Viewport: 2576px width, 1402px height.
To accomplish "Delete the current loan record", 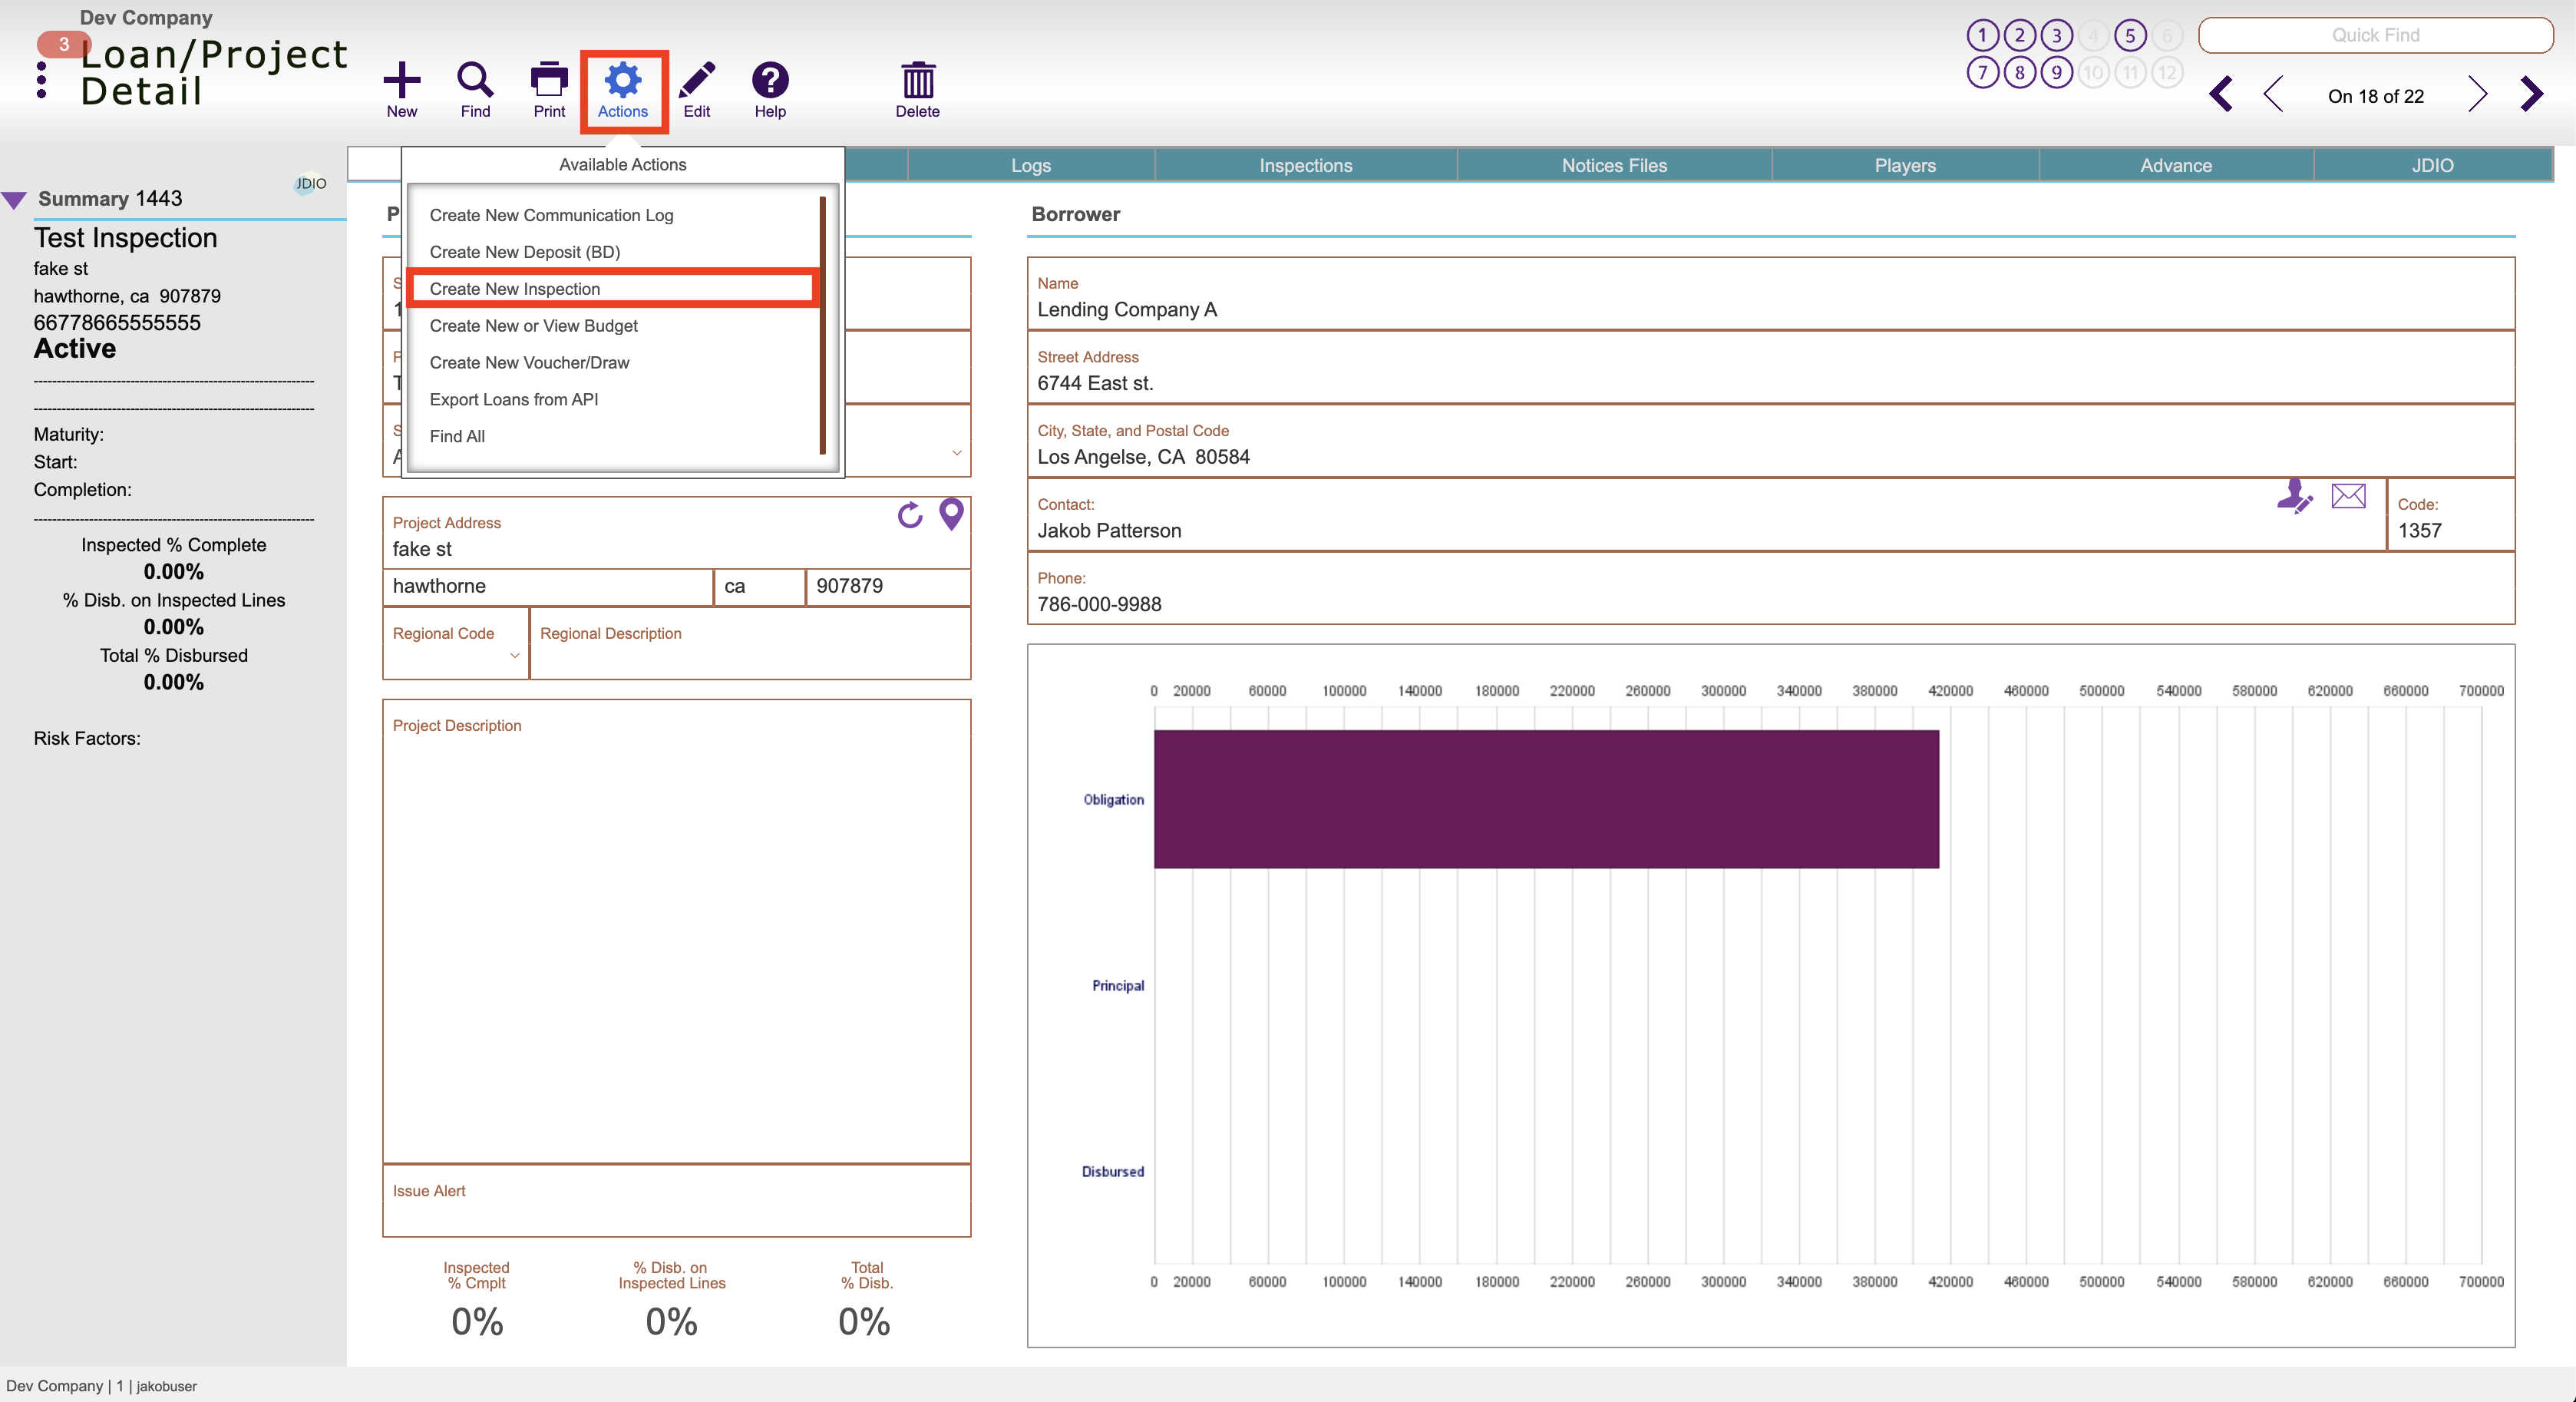I will tap(917, 88).
